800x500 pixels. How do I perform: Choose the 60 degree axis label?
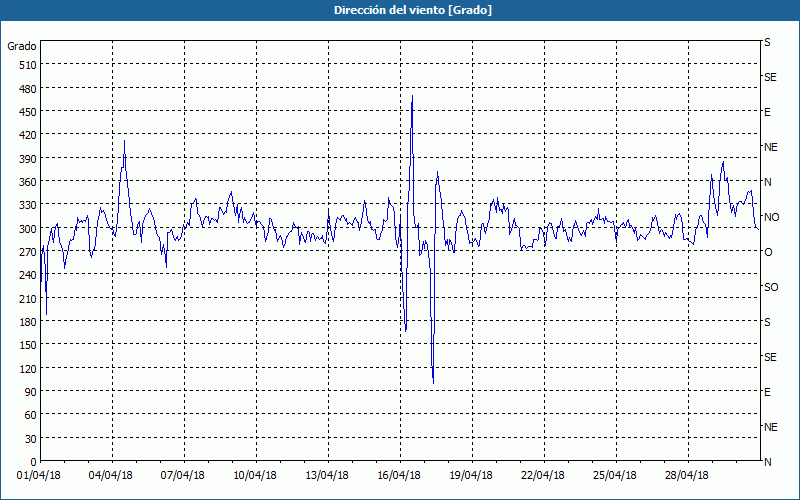coord(31,415)
